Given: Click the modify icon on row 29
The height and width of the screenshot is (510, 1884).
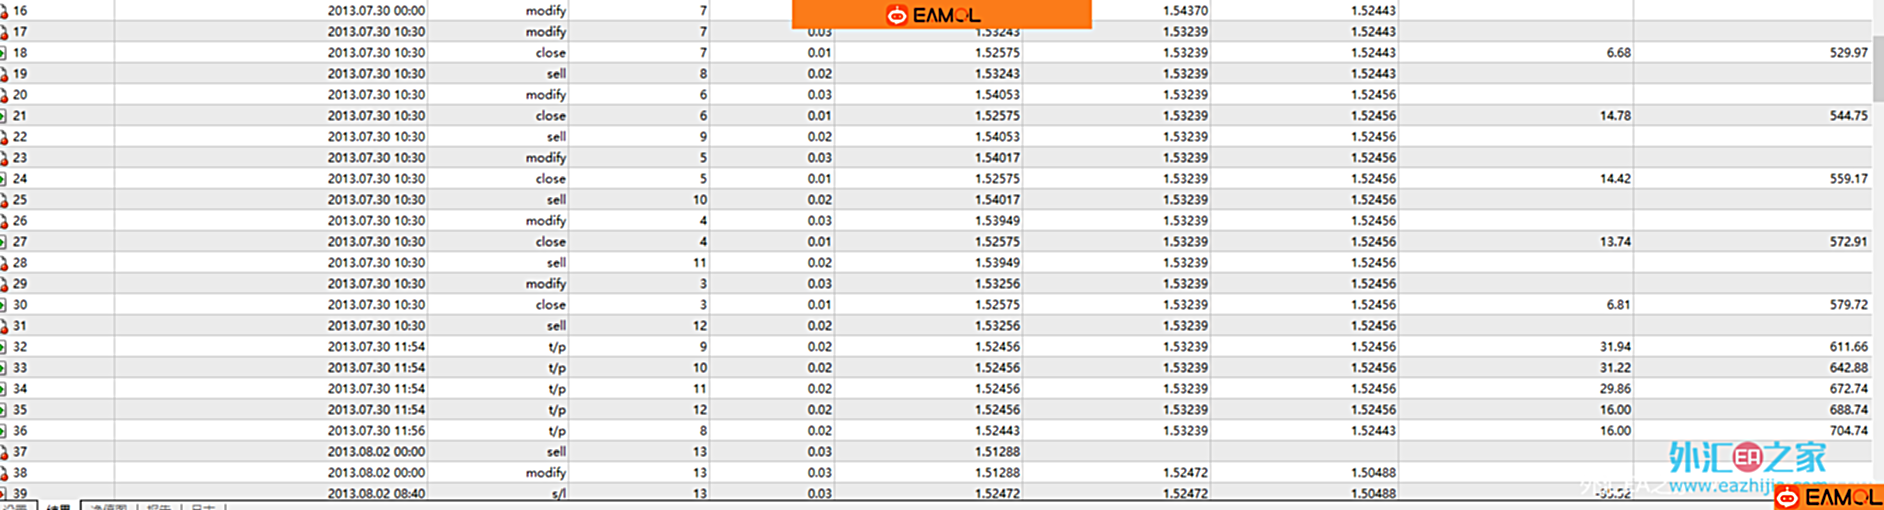Looking at the screenshot, I should coord(4,284).
